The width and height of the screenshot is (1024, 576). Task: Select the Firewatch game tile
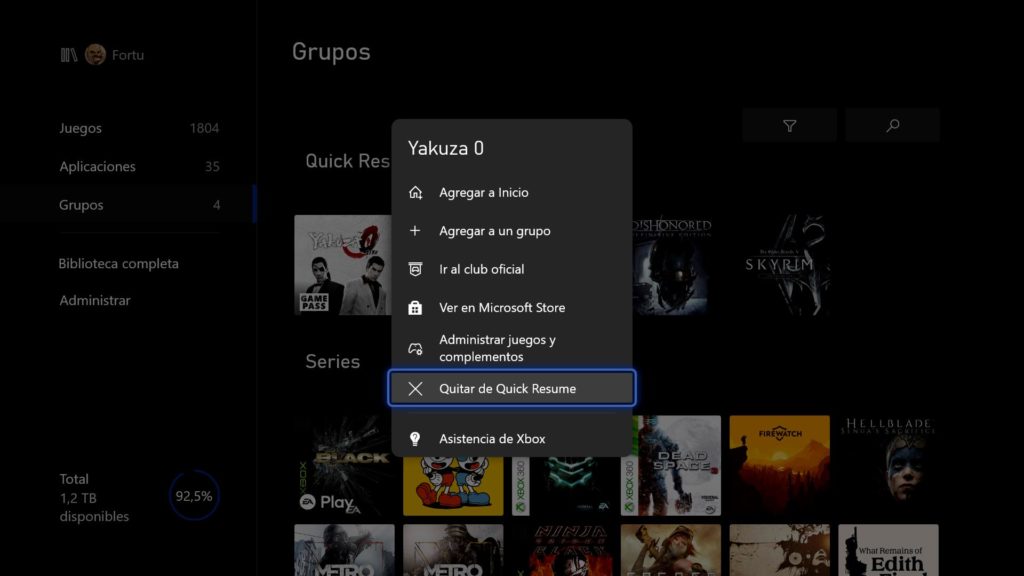click(x=780, y=466)
